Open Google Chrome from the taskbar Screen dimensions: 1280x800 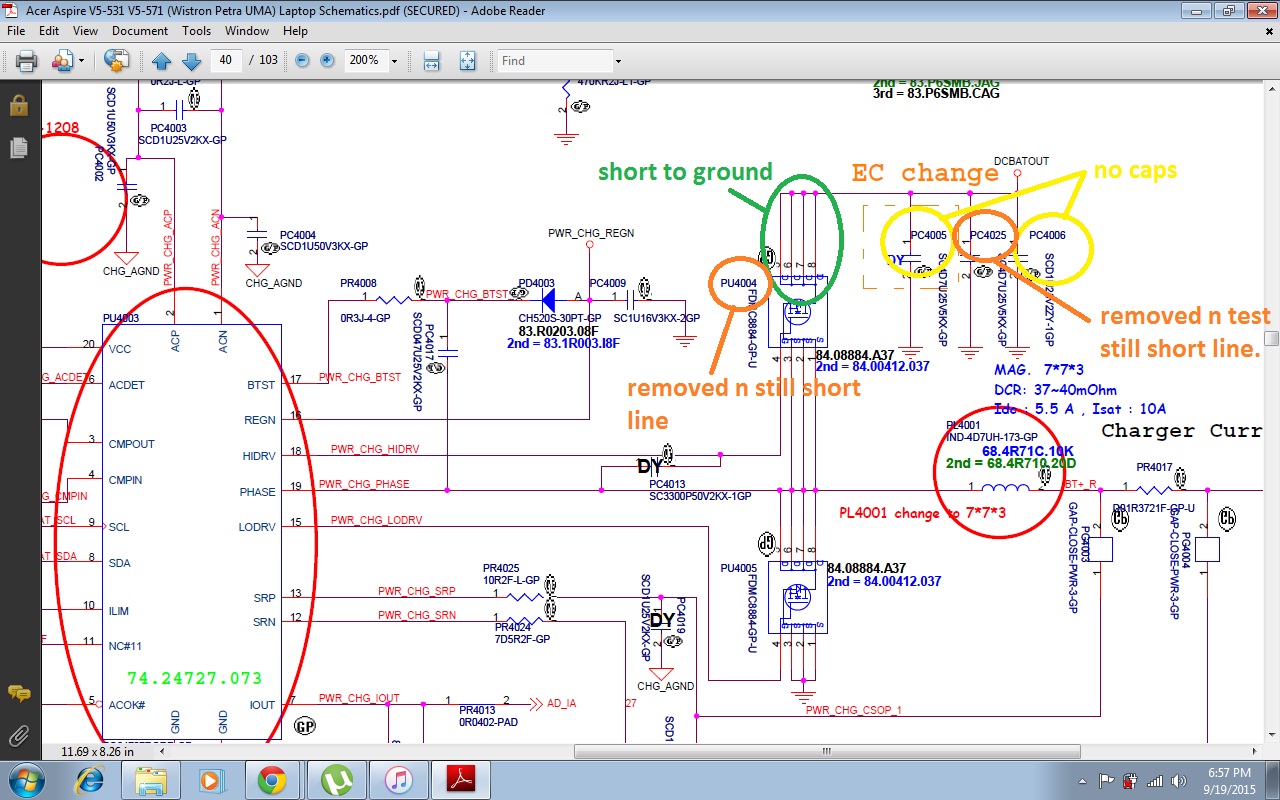pyautogui.click(x=272, y=779)
